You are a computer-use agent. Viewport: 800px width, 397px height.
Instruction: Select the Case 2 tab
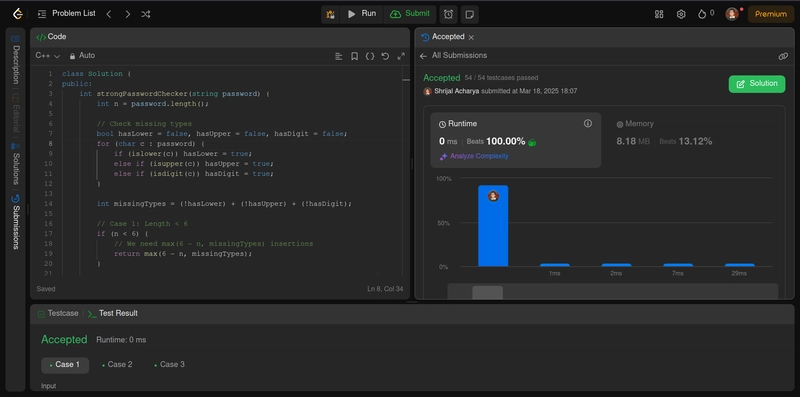click(117, 365)
